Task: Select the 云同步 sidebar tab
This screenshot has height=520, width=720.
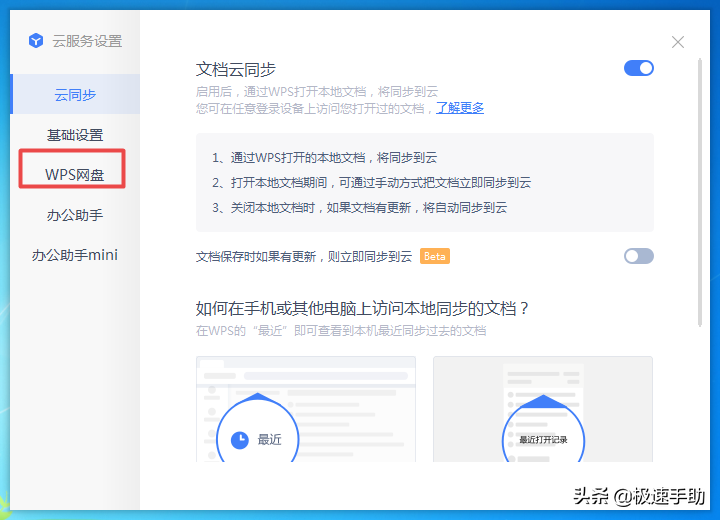Action: pos(75,94)
